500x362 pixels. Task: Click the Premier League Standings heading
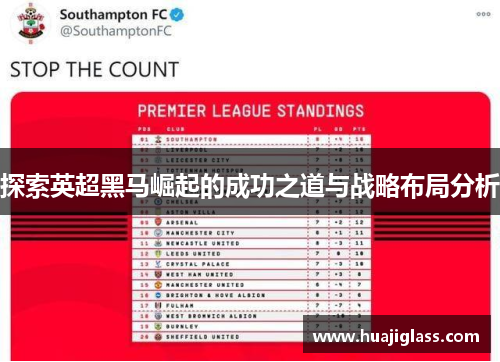point(251,111)
